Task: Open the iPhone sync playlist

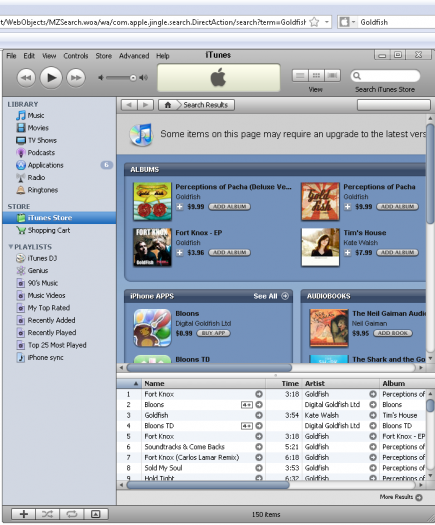Action: [x=45, y=358]
